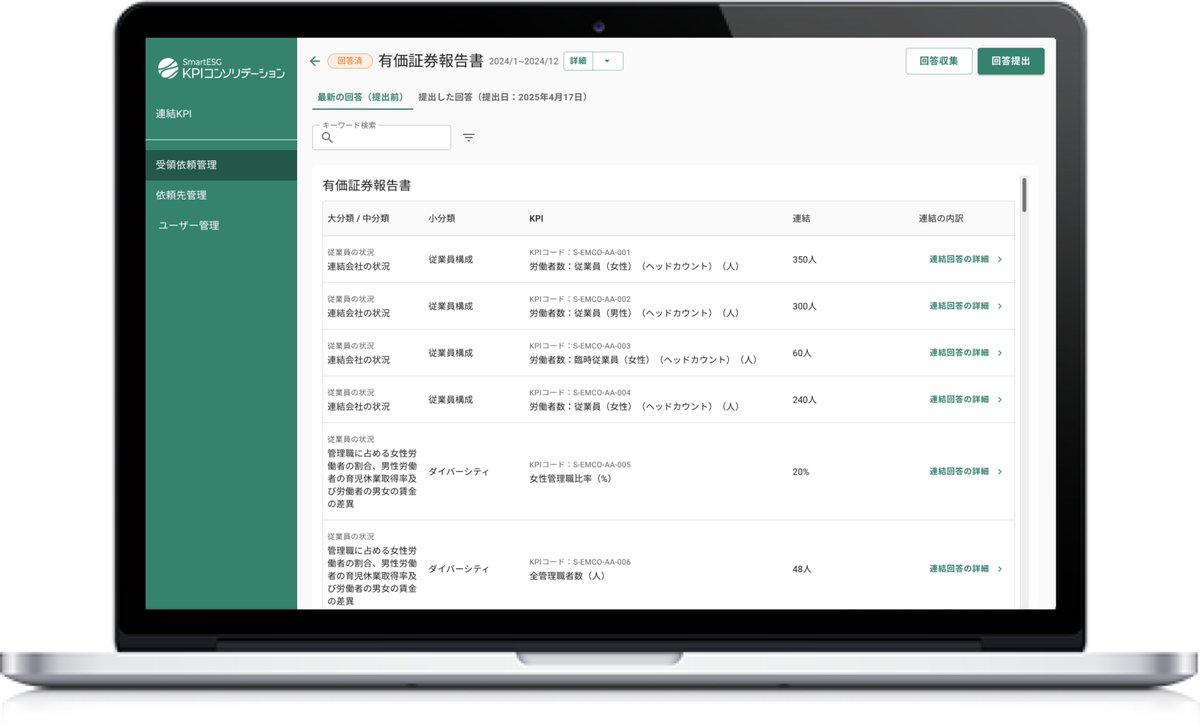Click 労働者数：臨時従業員（女性） KPI text
Image resolution: width=1200 pixels, height=724 pixels.
pos(643,360)
